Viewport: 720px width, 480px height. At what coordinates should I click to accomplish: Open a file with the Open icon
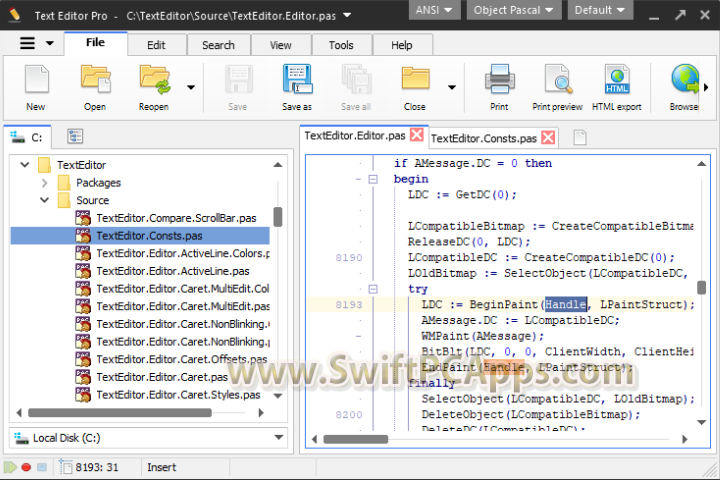96,79
